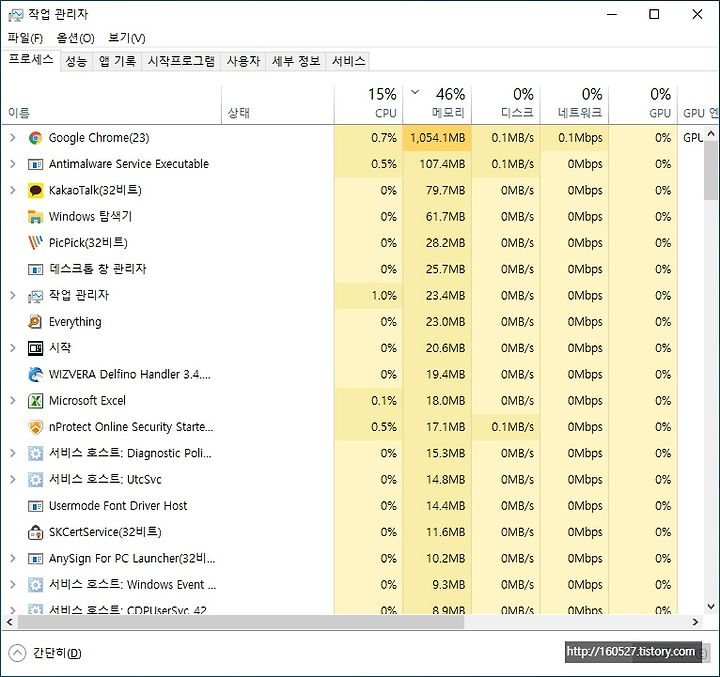Open the 파일(F) menu

click(x=25, y=38)
